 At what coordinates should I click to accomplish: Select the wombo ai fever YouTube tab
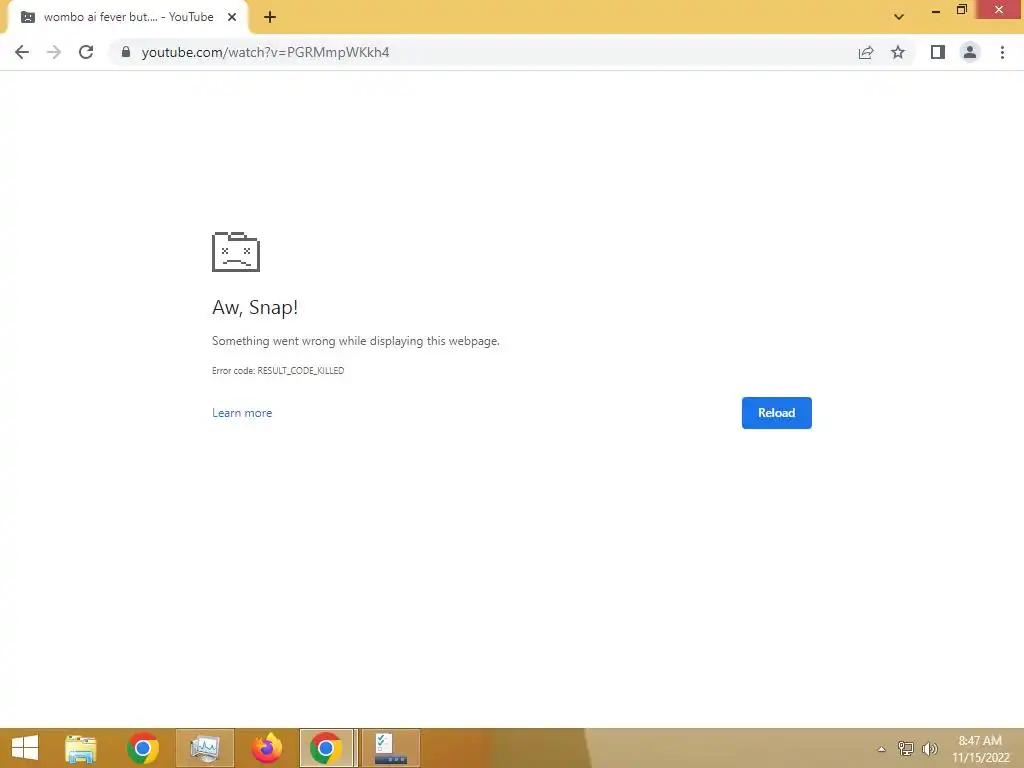coord(129,18)
